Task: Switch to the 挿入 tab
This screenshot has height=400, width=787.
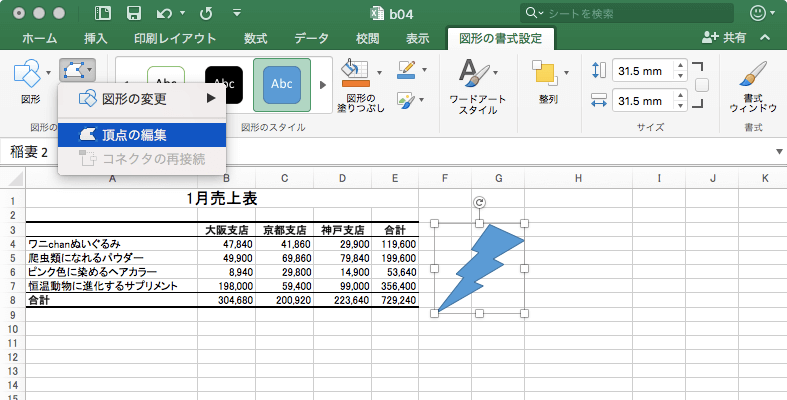Action: [95, 38]
